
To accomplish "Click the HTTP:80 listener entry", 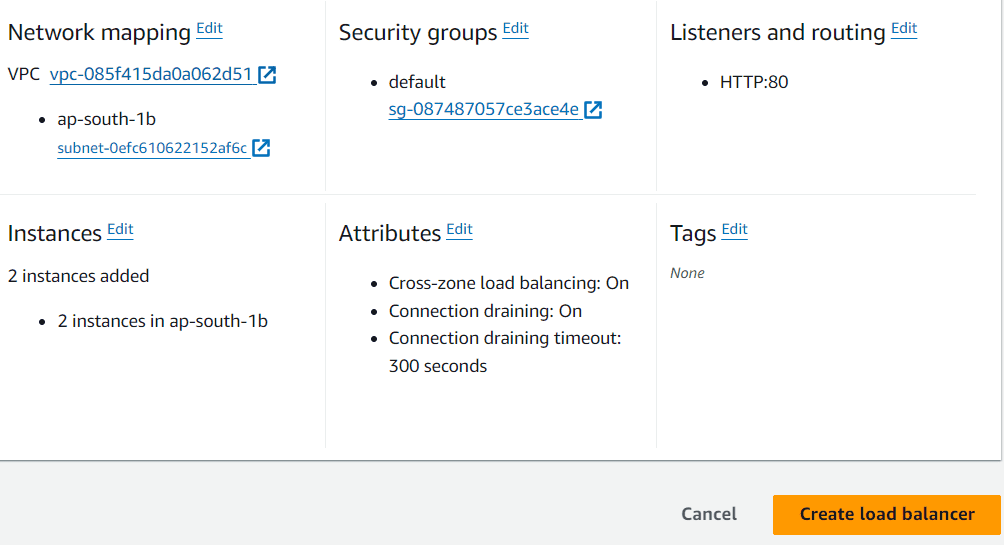I will [x=754, y=82].
